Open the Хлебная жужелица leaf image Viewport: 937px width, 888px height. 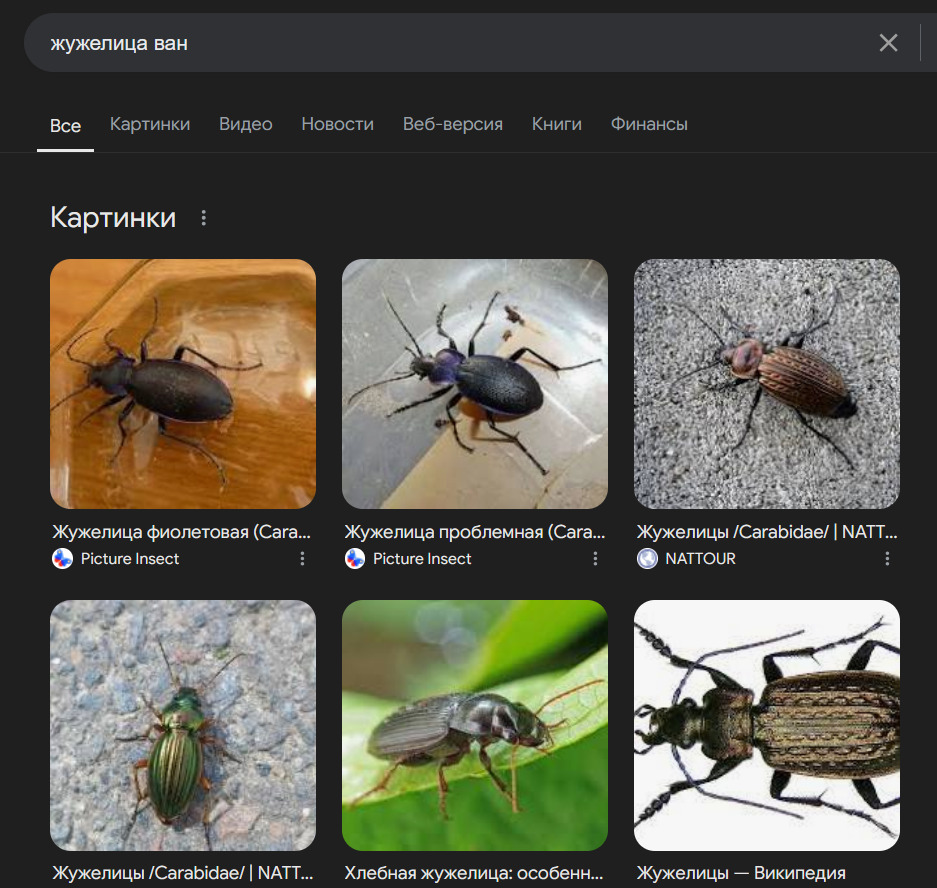pyautogui.click(x=475, y=725)
